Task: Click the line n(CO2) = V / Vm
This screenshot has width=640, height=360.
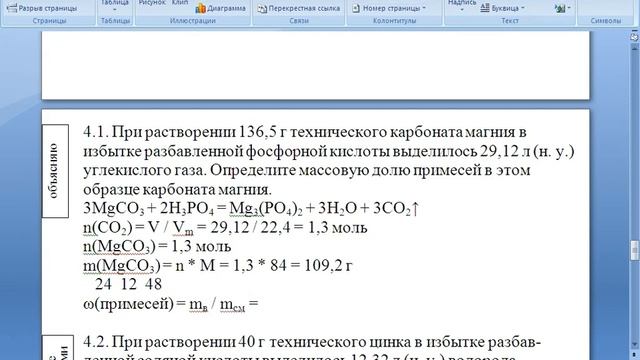Action: coord(225,228)
